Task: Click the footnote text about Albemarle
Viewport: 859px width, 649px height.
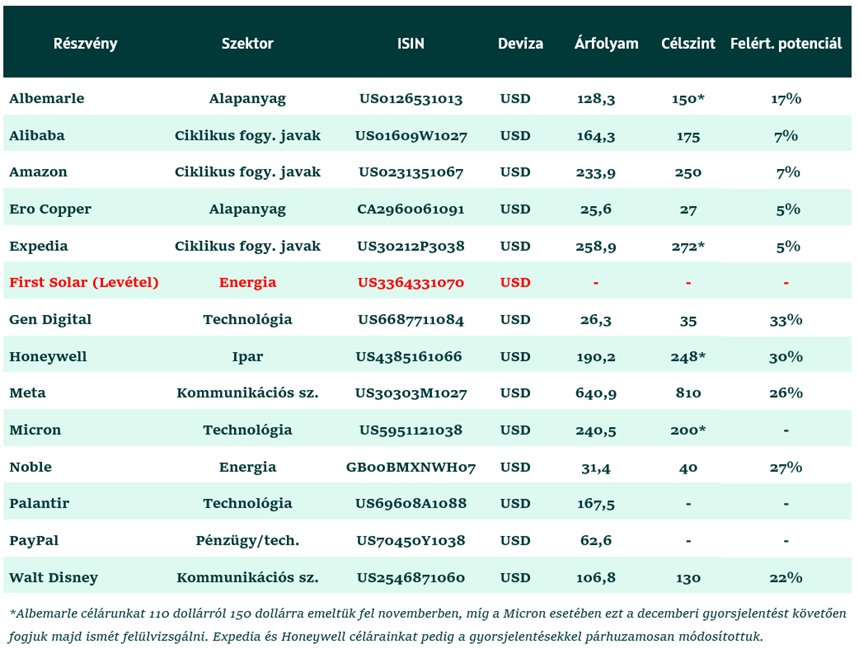Action: coord(428,614)
